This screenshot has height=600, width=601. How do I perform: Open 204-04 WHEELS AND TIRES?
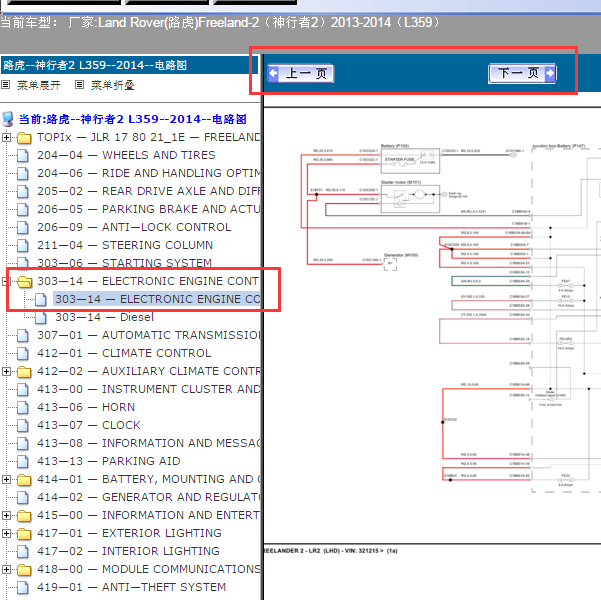pyautogui.click(x=126, y=155)
